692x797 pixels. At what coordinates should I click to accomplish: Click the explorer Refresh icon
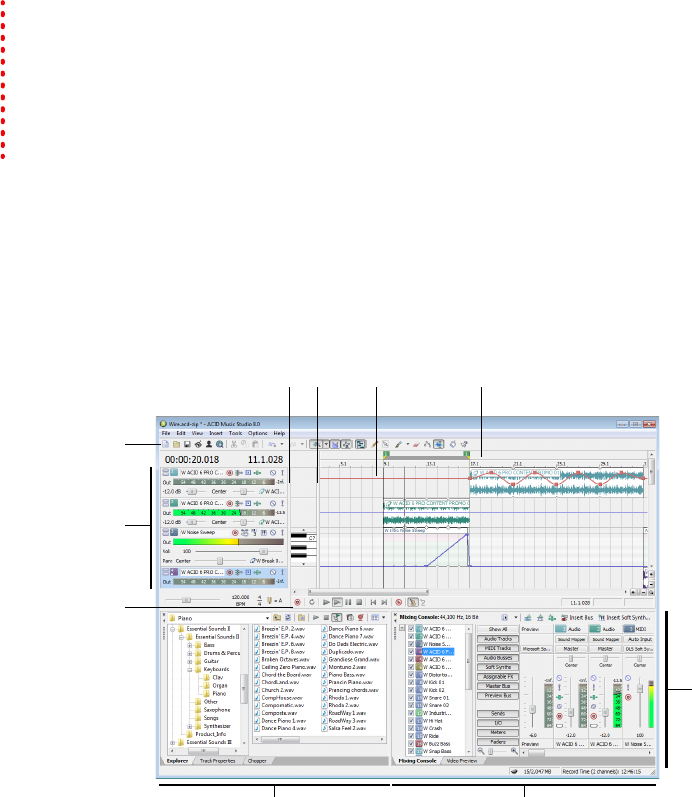tap(288, 618)
